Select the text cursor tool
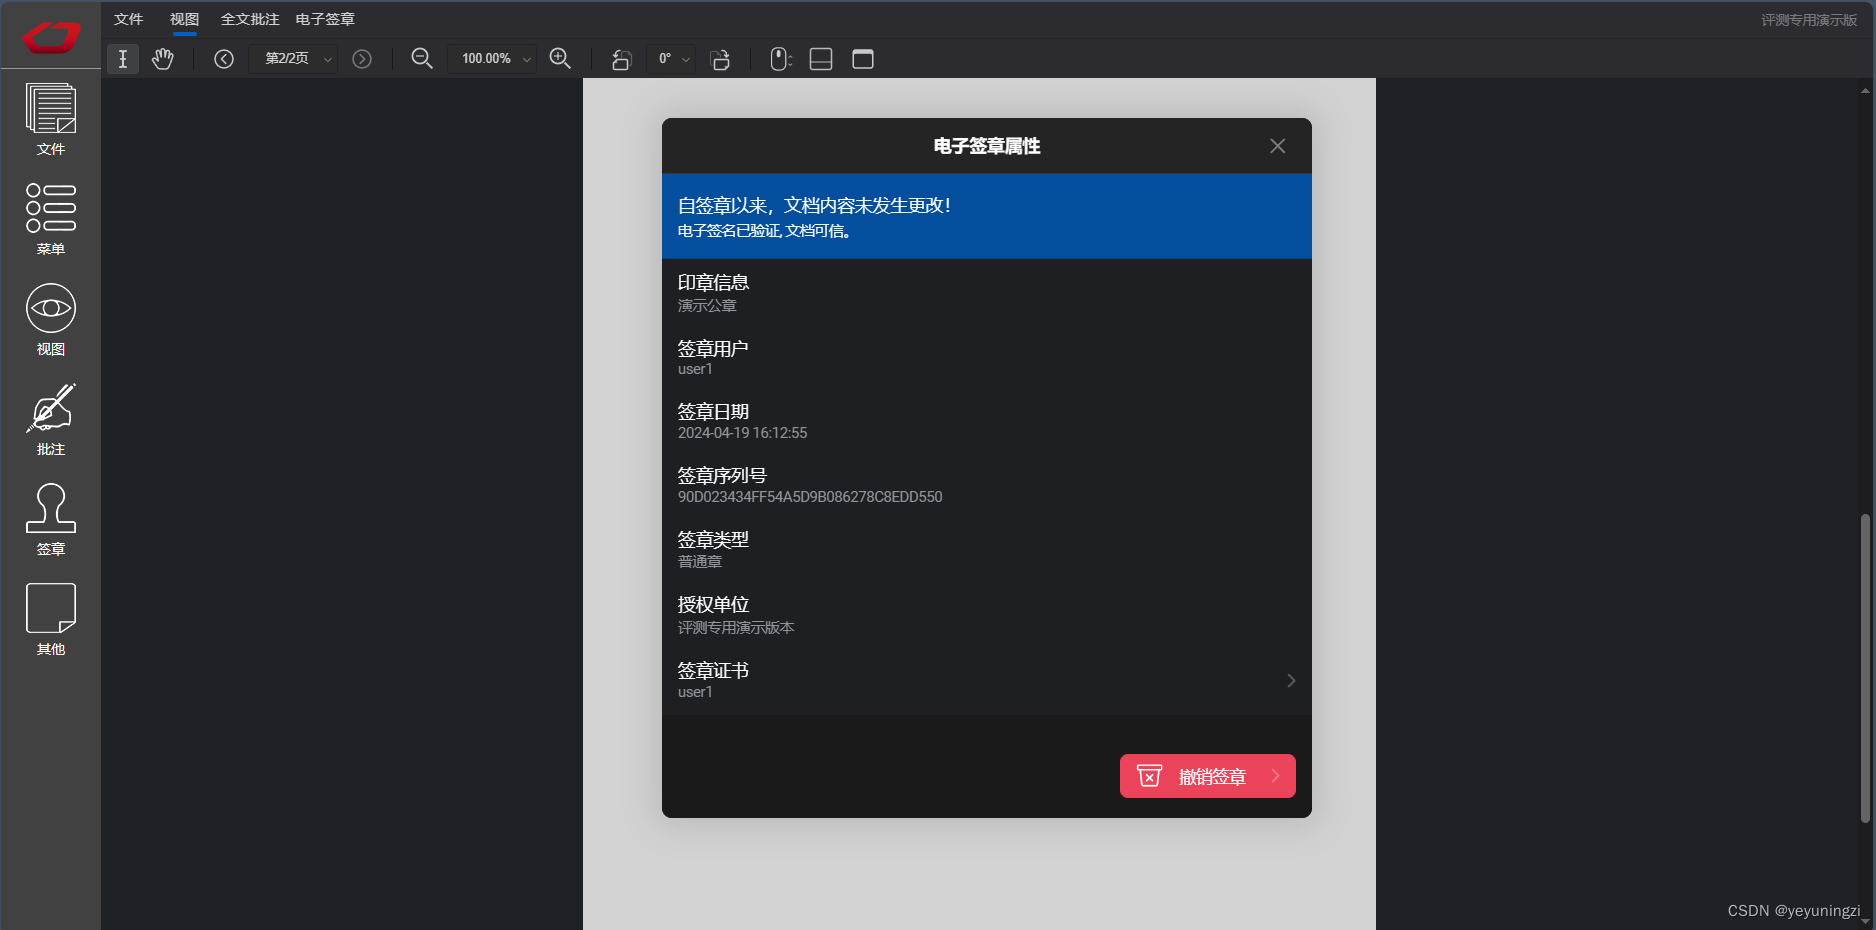 (x=123, y=59)
